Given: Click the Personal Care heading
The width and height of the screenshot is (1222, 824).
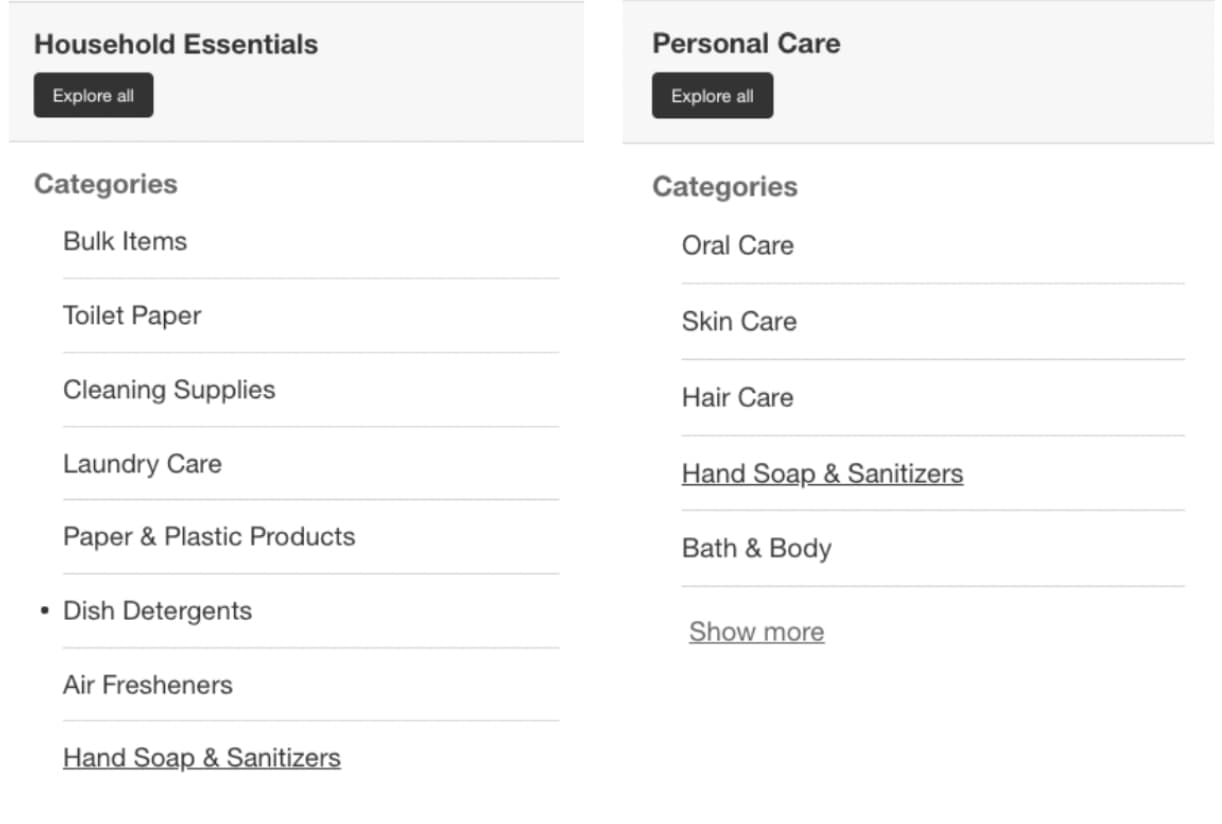Looking at the screenshot, I should [746, 43].
